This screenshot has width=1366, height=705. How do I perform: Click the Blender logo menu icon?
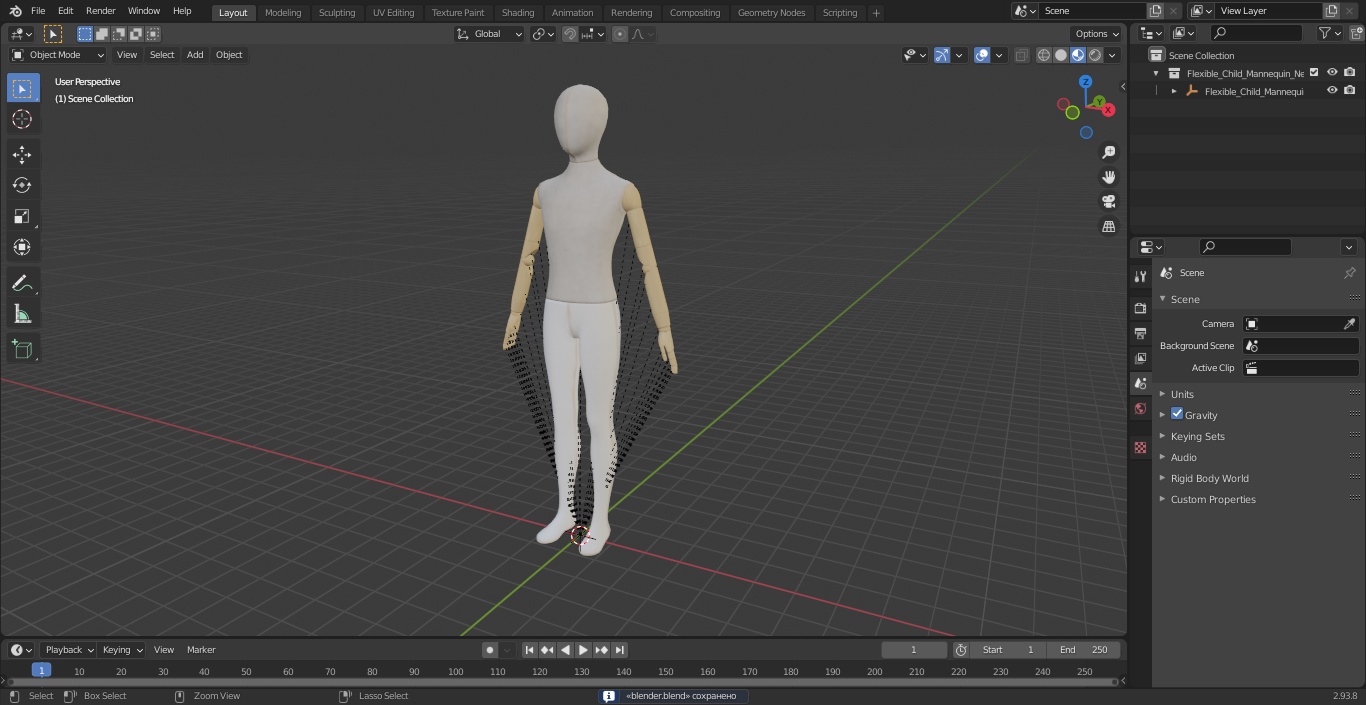coord(13,11)
